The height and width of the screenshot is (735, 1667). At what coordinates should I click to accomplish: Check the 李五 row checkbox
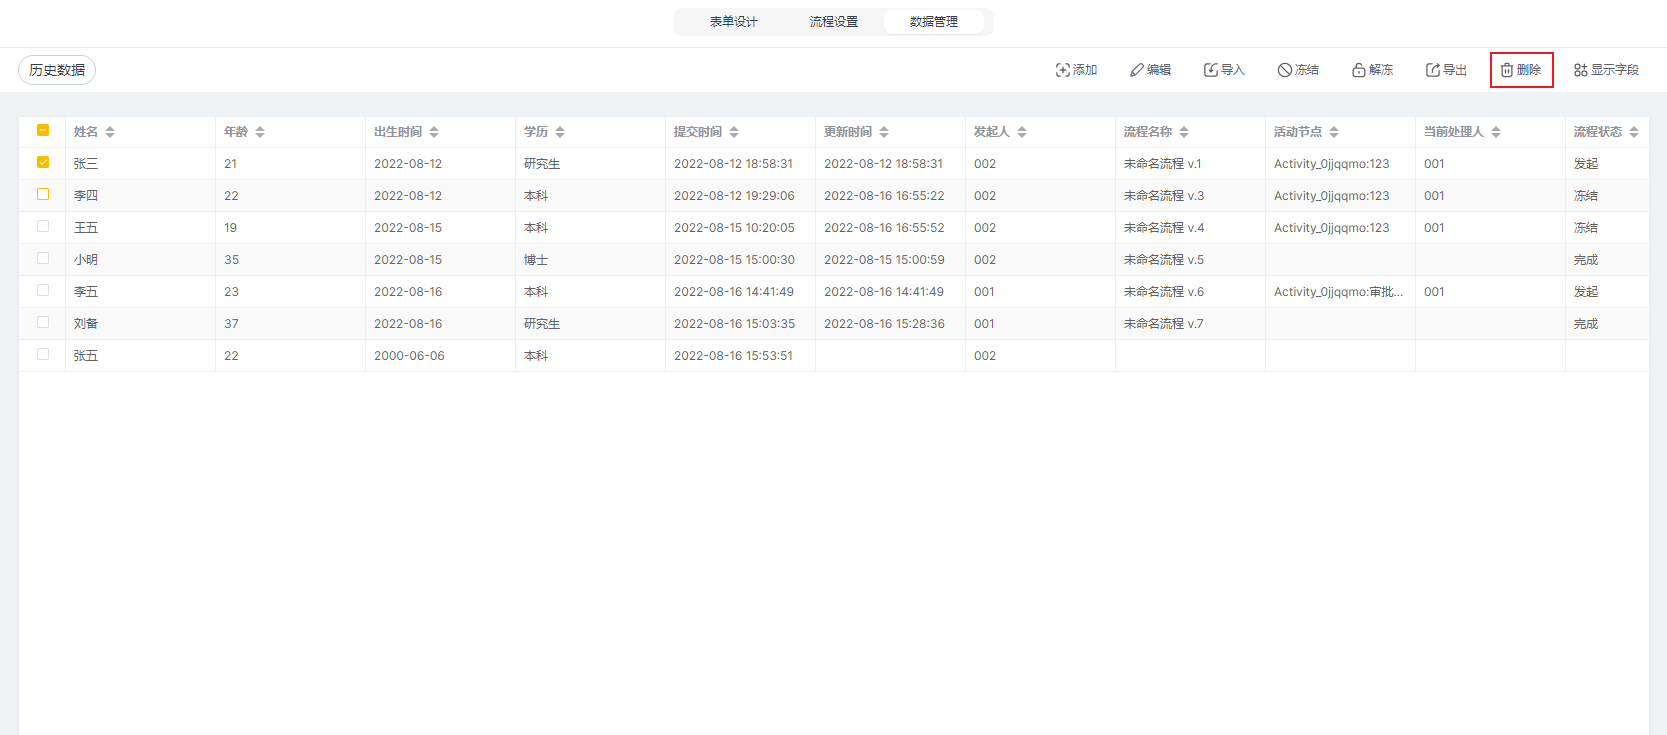tap(43, 290)
